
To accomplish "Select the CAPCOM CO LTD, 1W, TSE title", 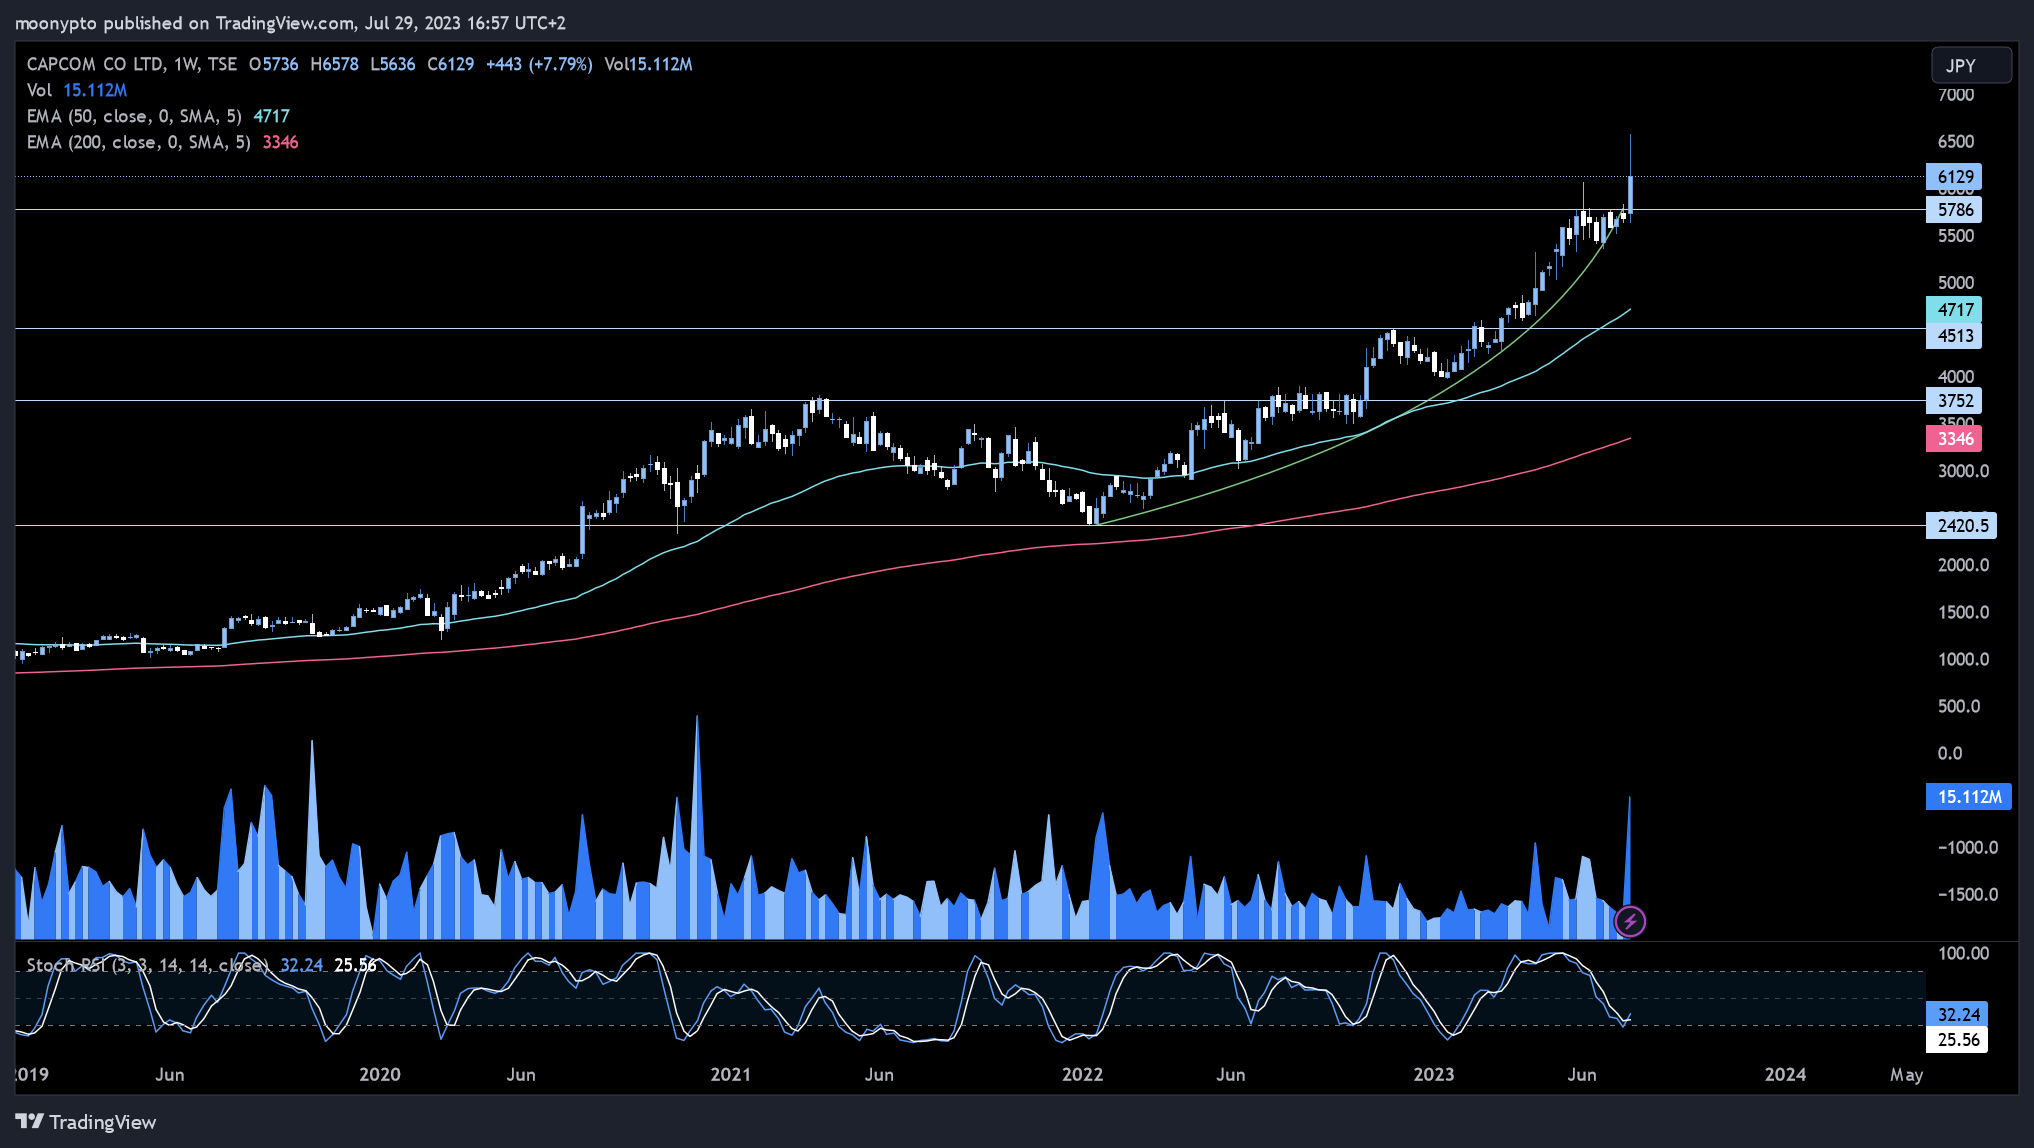I will pos(131,64).
